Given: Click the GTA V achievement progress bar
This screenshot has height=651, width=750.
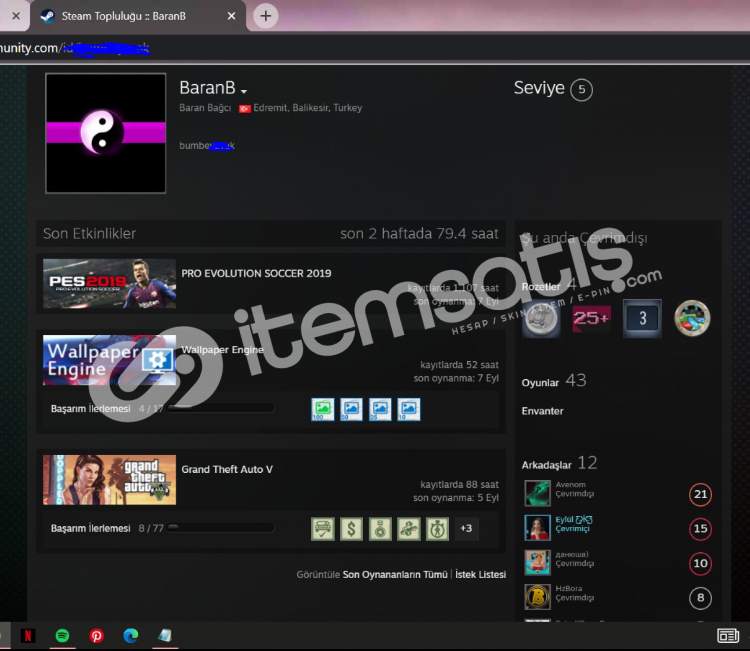Looking at the screenshot, I should pyautogui.click(x=221, y=528).
